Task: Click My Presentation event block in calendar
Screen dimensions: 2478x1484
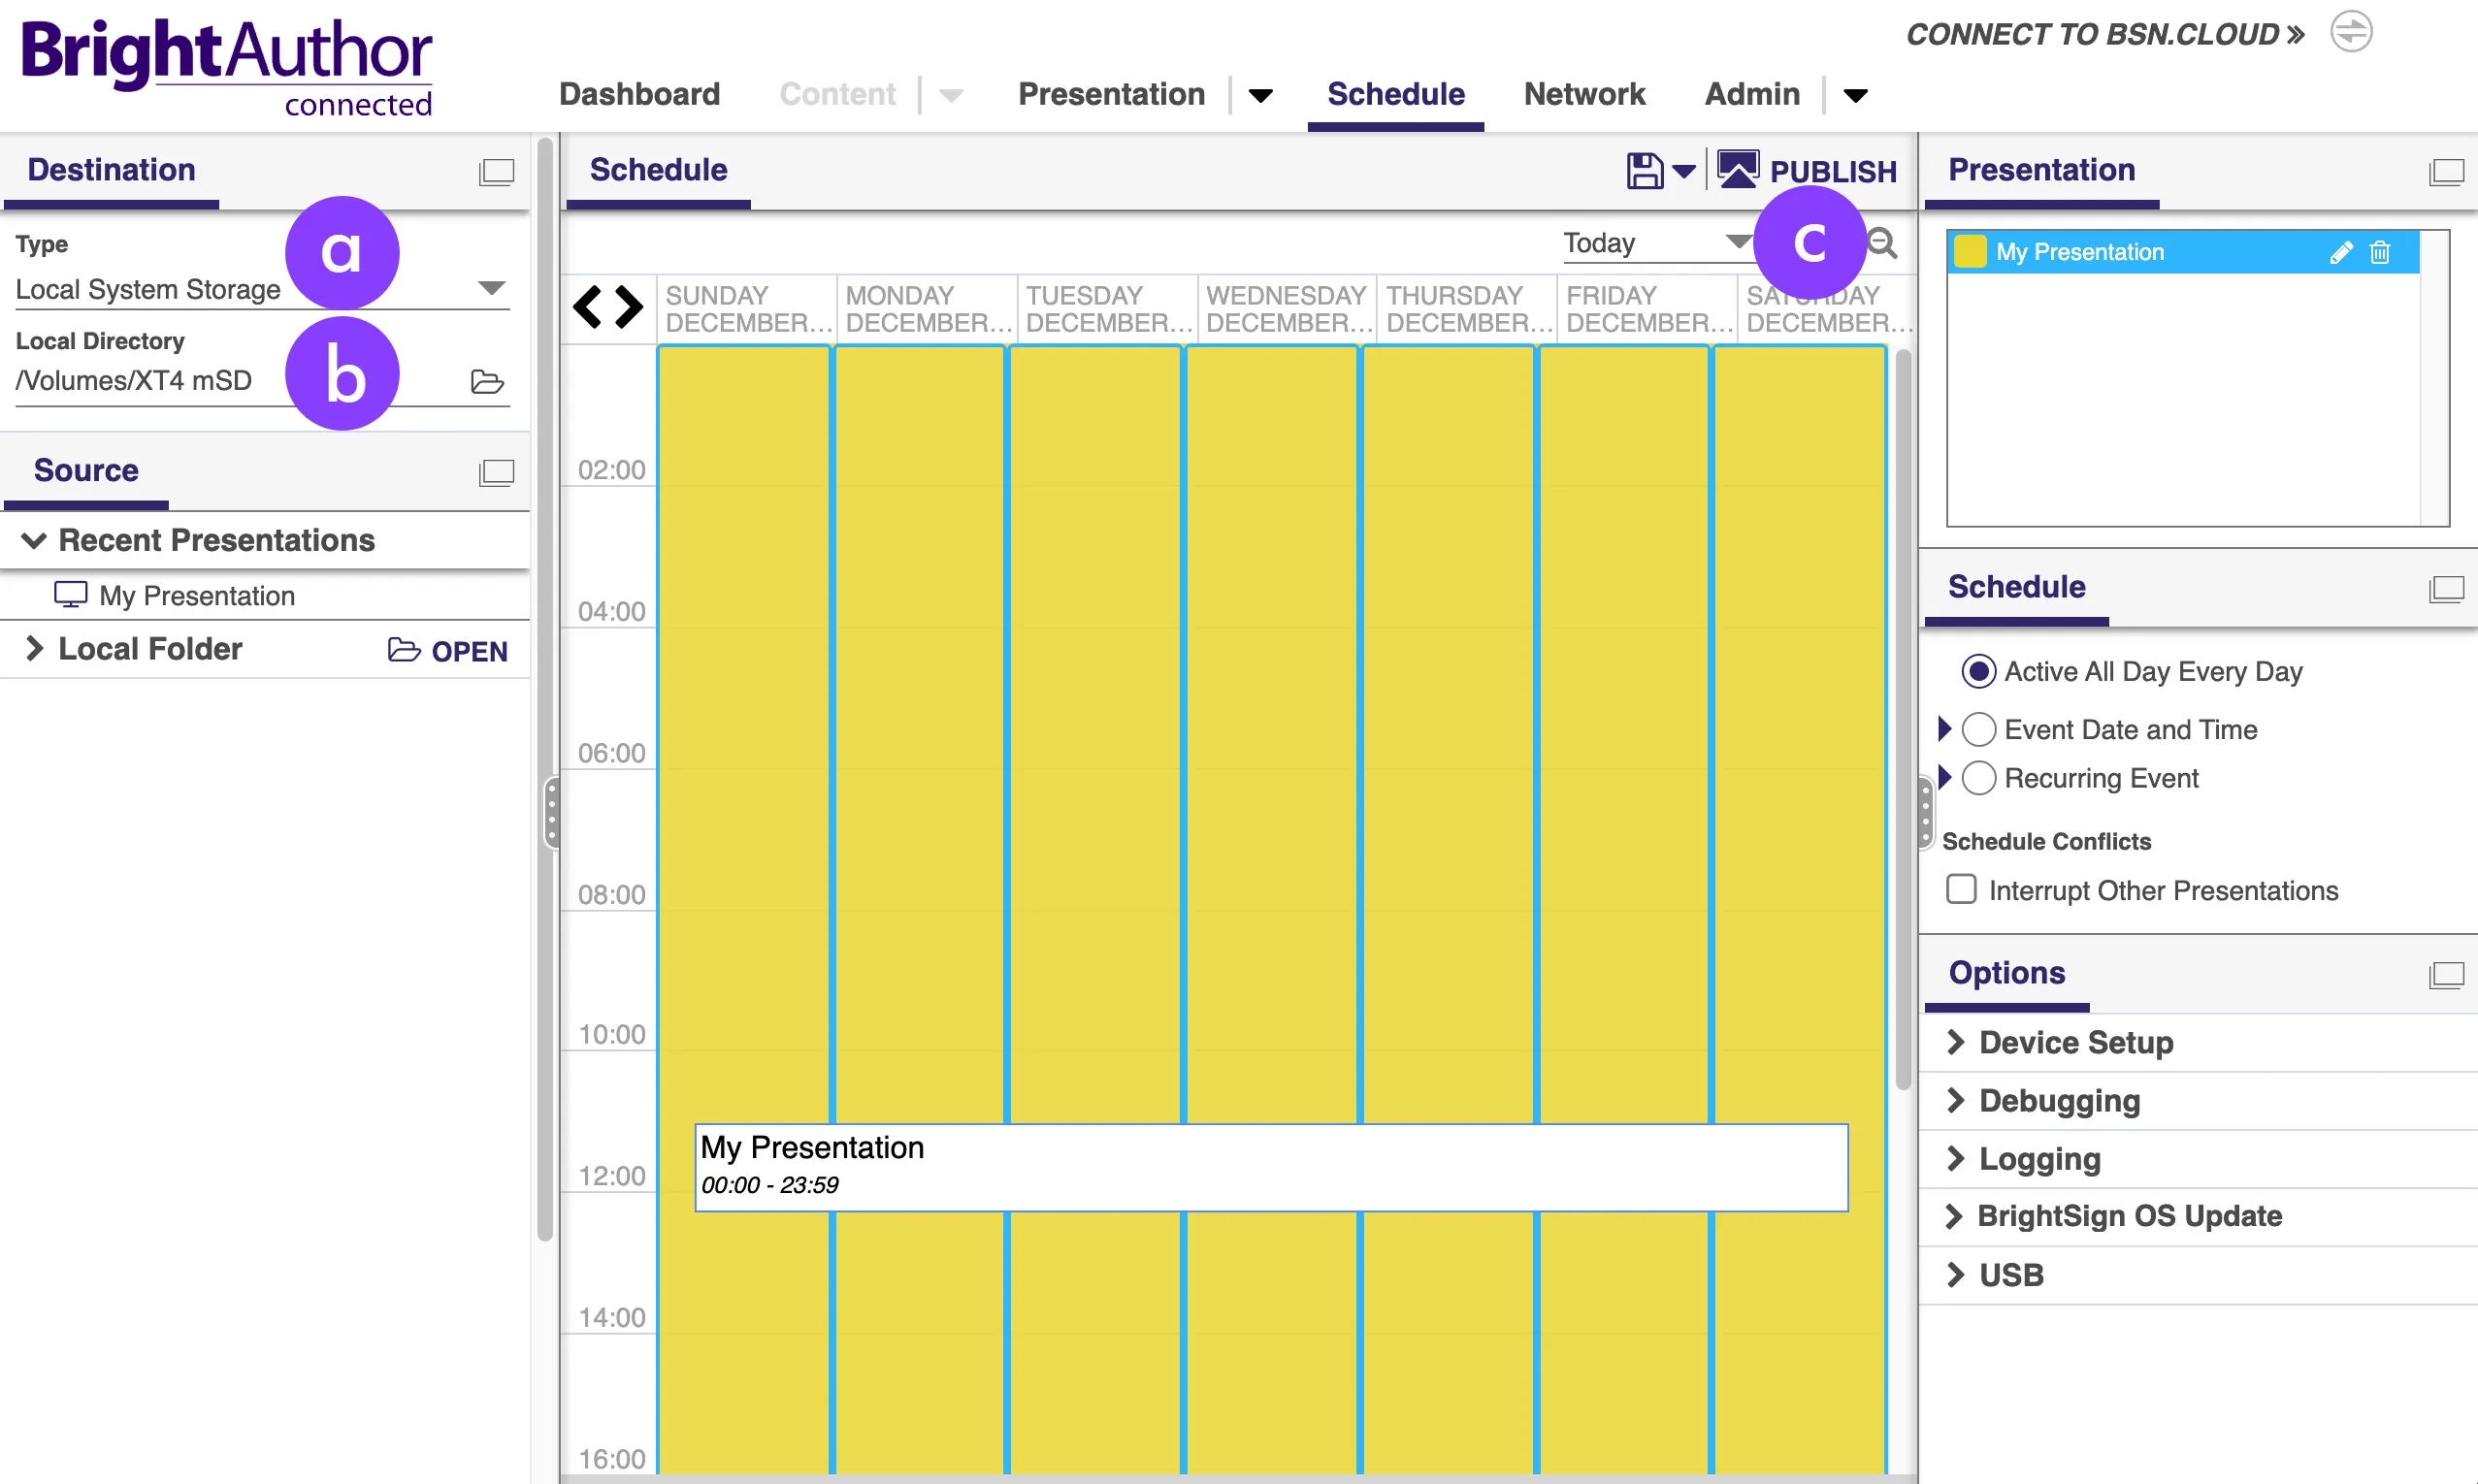Action: tap(1271, 1167)
